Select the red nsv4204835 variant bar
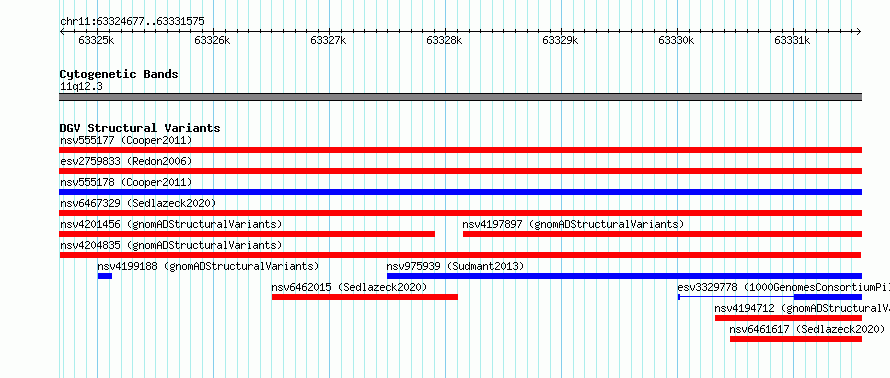Image resolution: width=890 pixels, height=378 pixels. [460, 255]
